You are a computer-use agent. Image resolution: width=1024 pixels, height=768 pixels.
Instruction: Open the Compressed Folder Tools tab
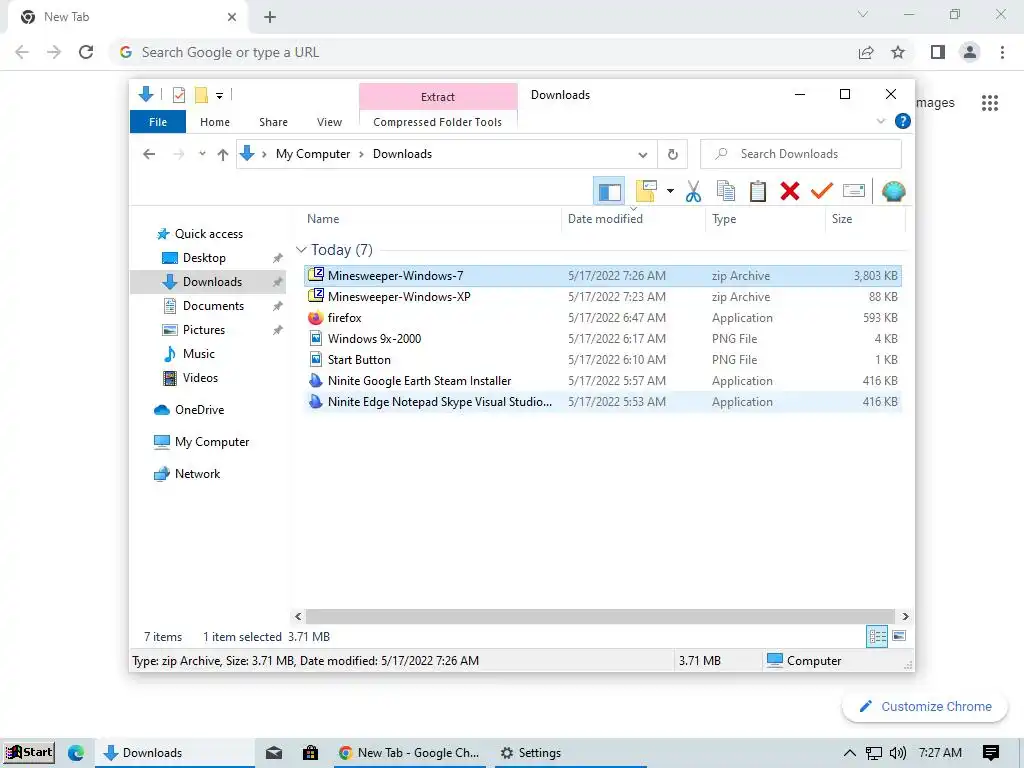pos(438,122)
